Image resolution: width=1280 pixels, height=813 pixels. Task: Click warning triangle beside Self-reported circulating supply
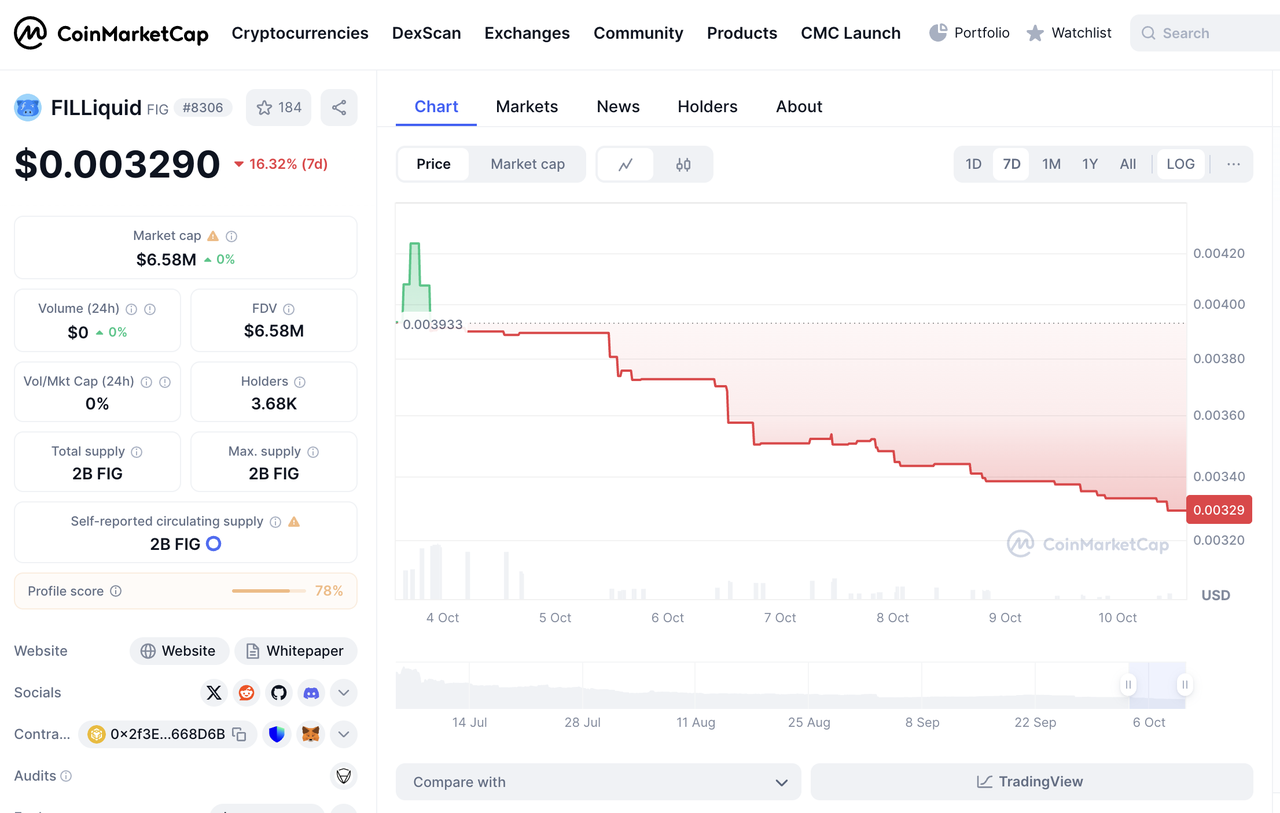coord(294,521)
